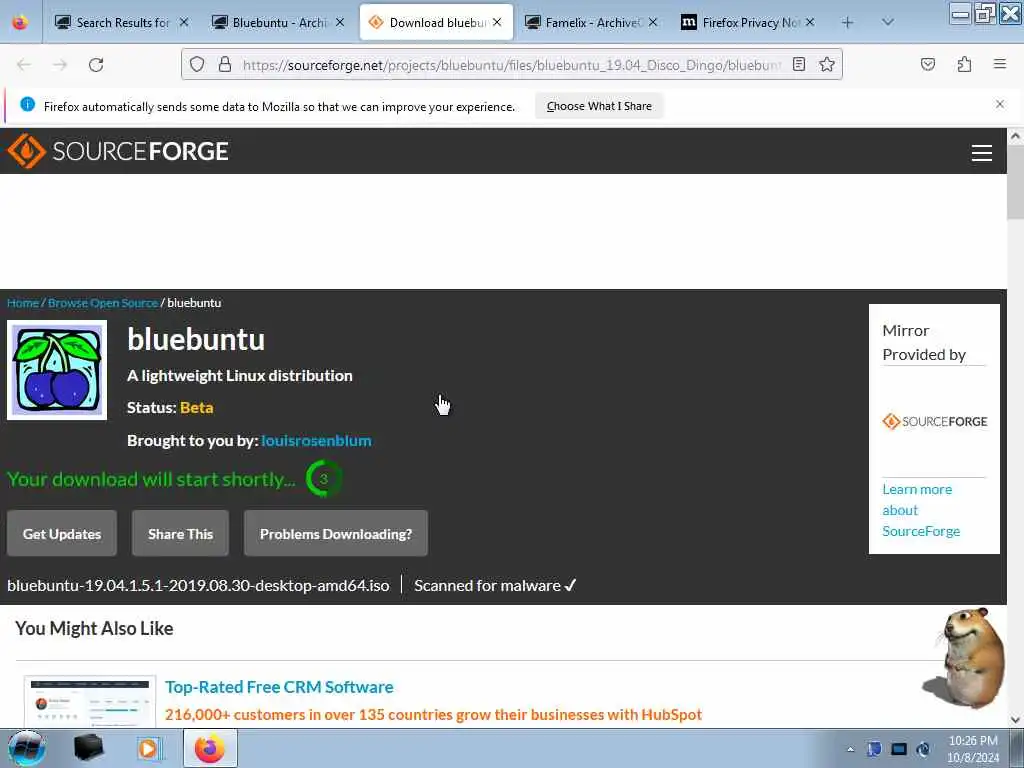This screenshot has height=768, width=1024.
Task: Open Top-Rated Free CRM Software link
Action: pos(279,687)
